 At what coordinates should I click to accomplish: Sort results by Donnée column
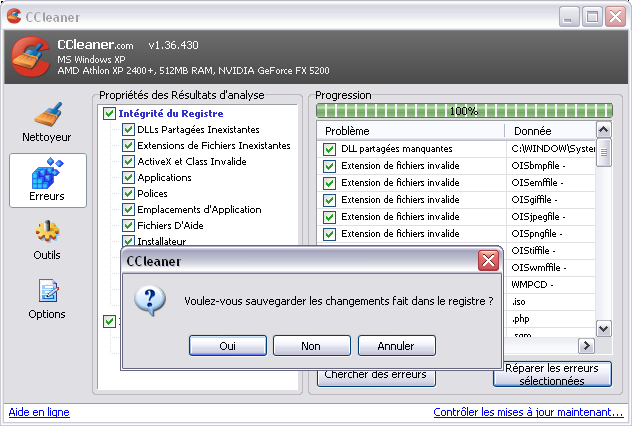(x=550, y=131)
